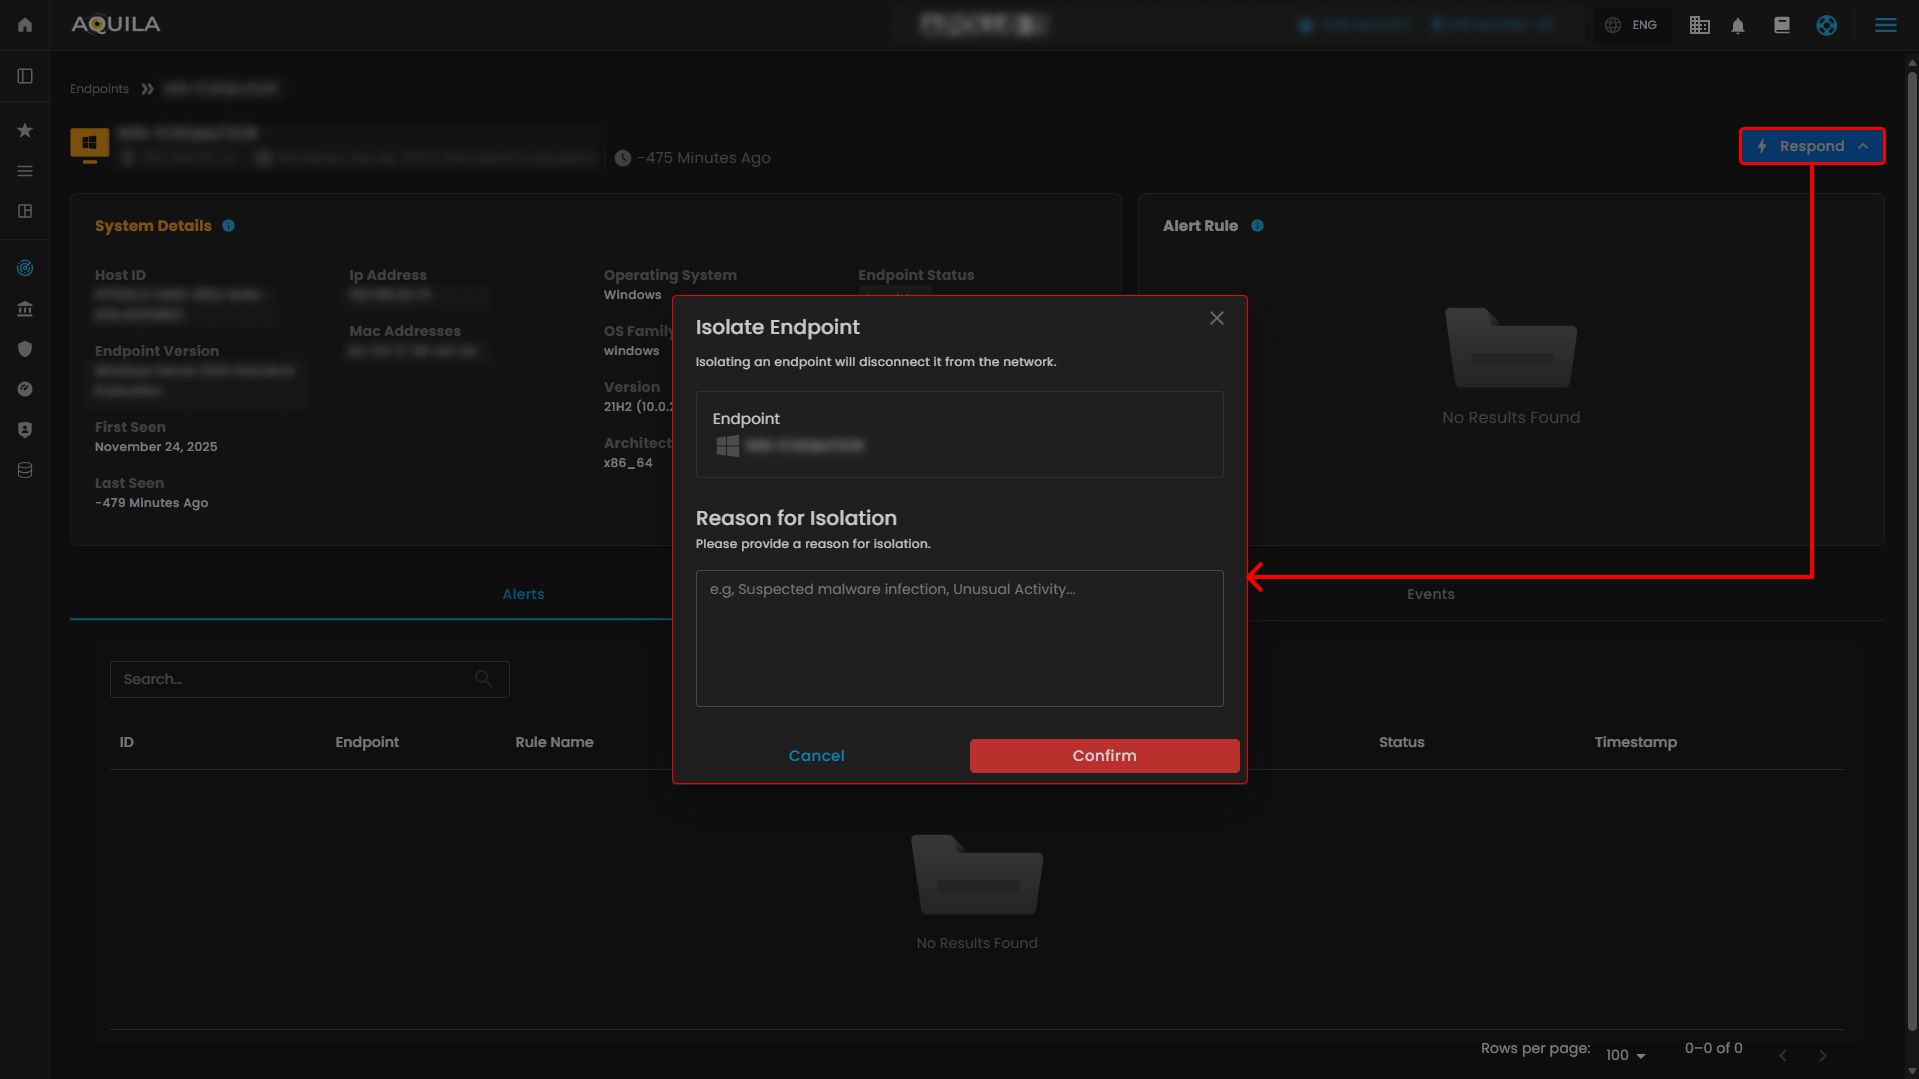The height and width of the screenshot is (1079, 1919).
Task: Switch to the Alerts tab
Action: click(x=523, y=594)
